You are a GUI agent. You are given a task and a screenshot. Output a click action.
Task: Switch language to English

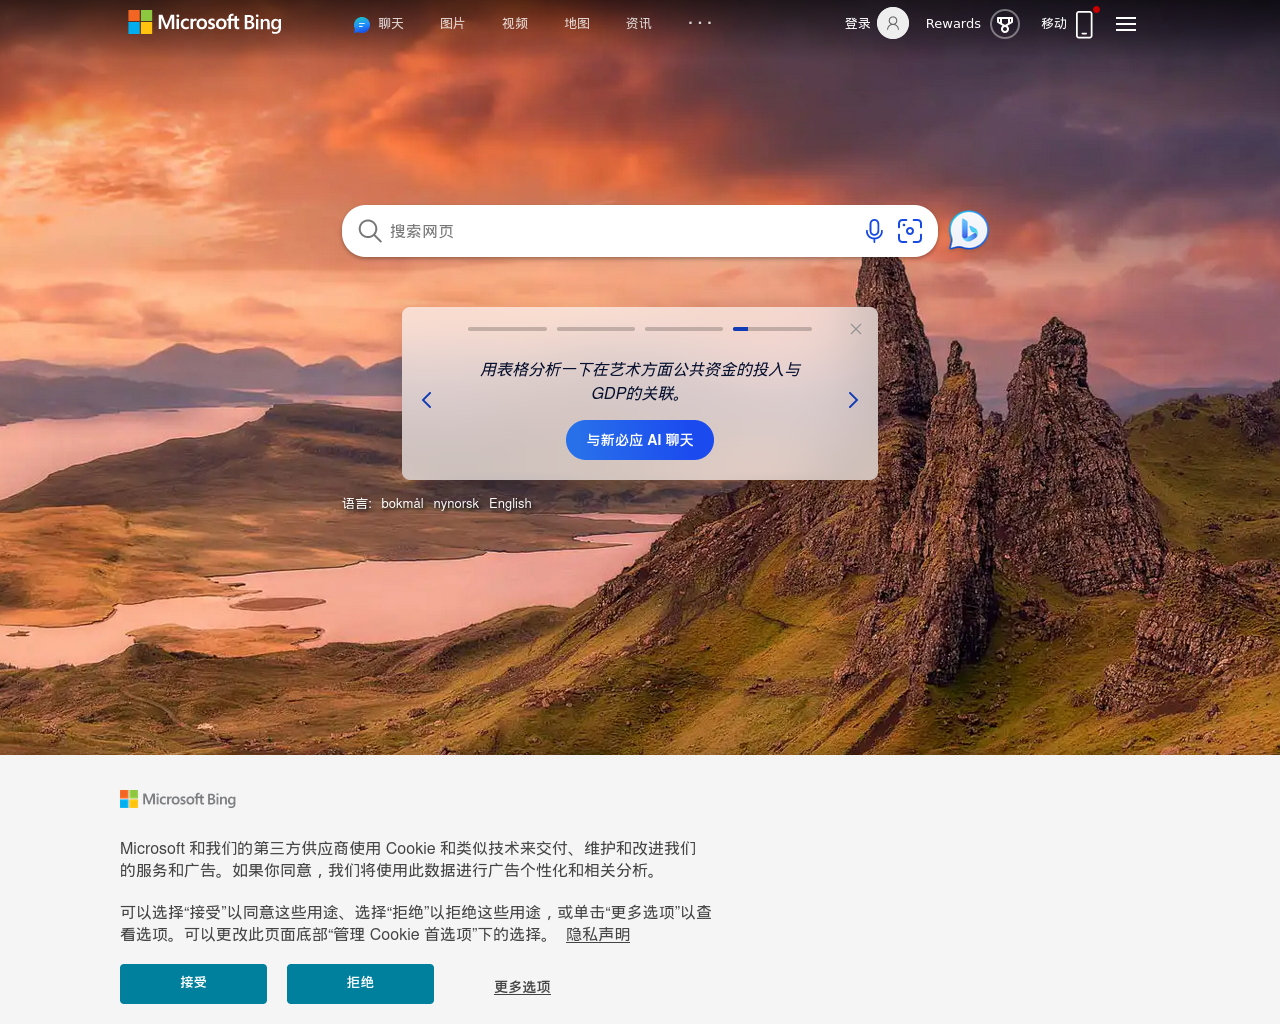(510, 504)
